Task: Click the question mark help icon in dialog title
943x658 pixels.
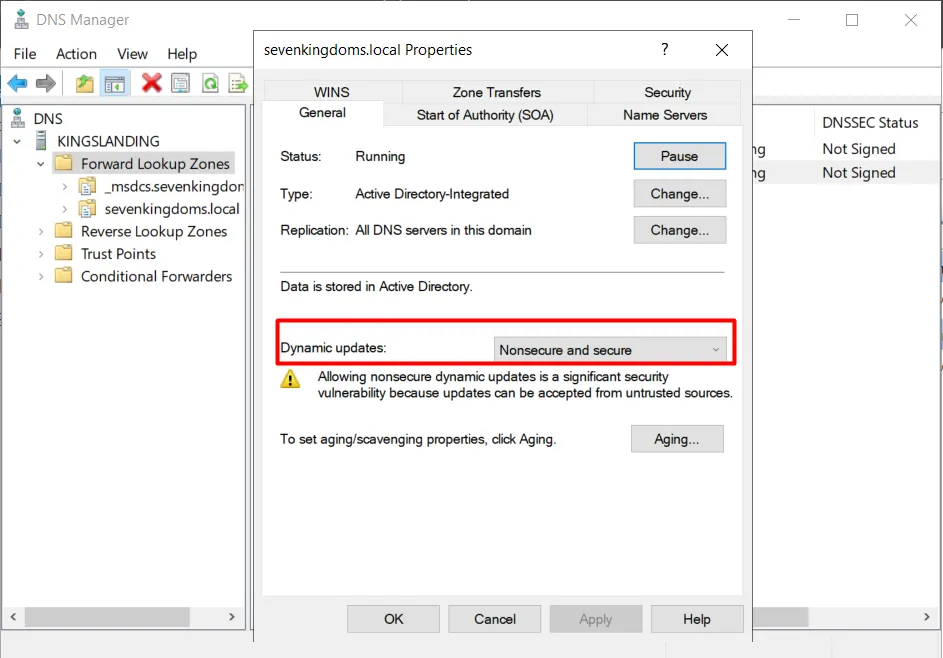Action: click(x=665, y=50)
